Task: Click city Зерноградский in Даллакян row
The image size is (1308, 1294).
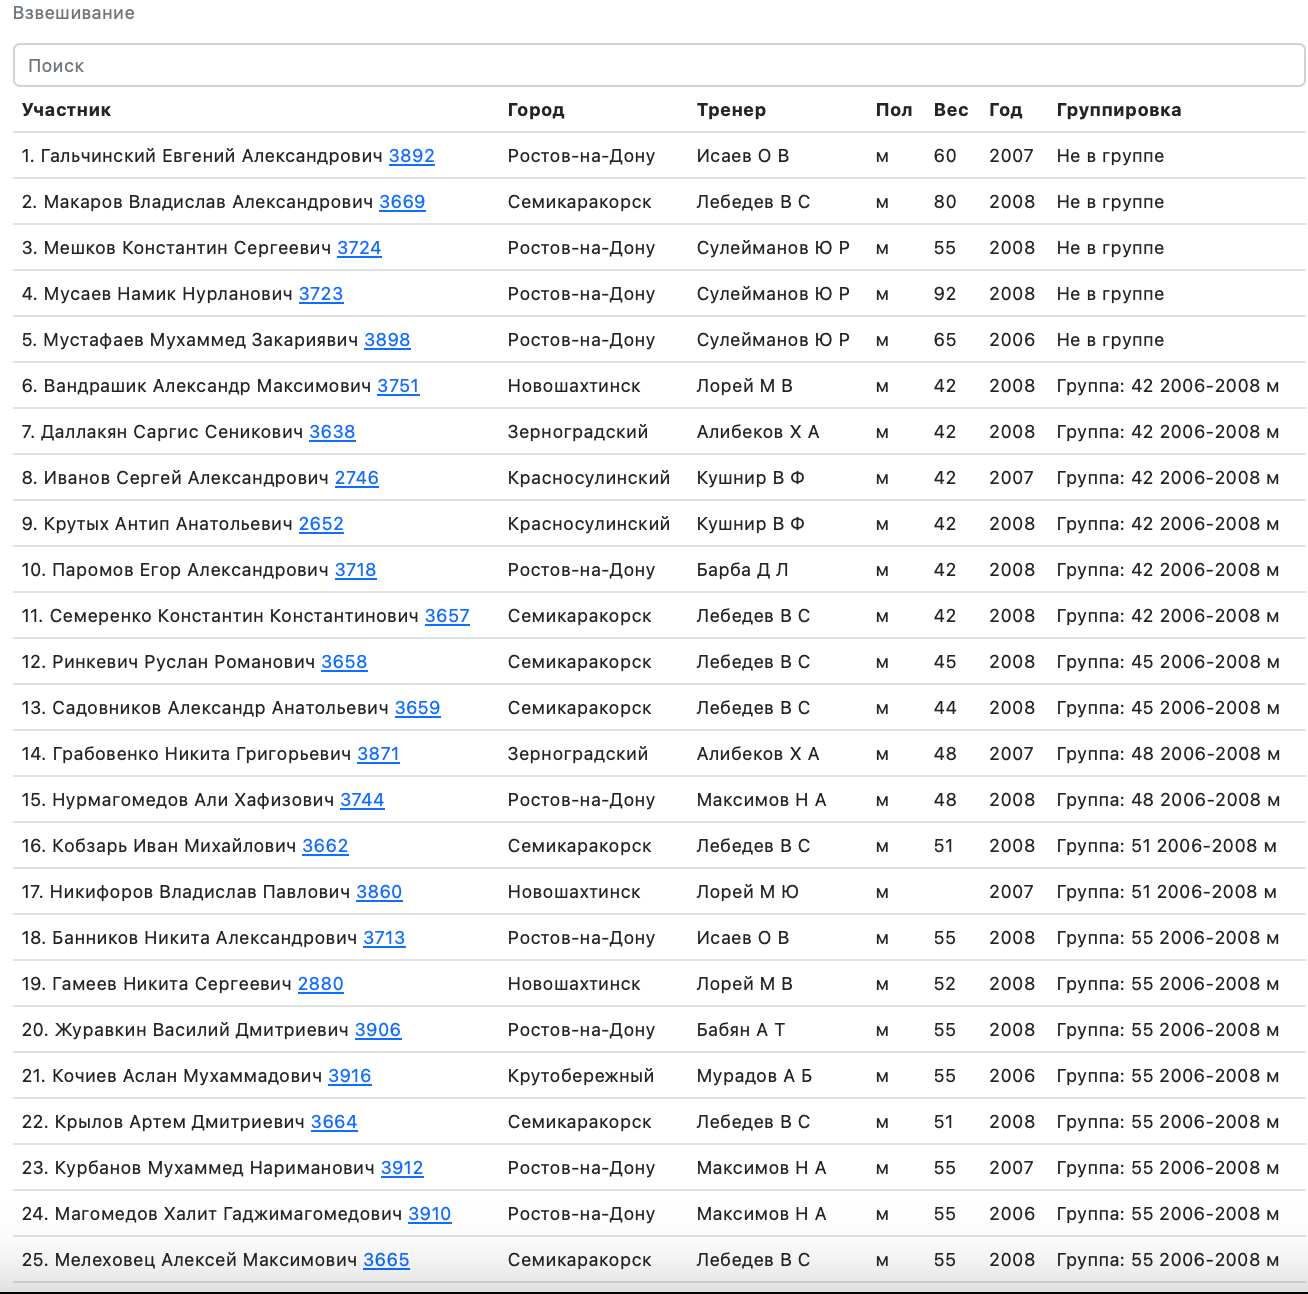Action: click(x=578, y=432)
